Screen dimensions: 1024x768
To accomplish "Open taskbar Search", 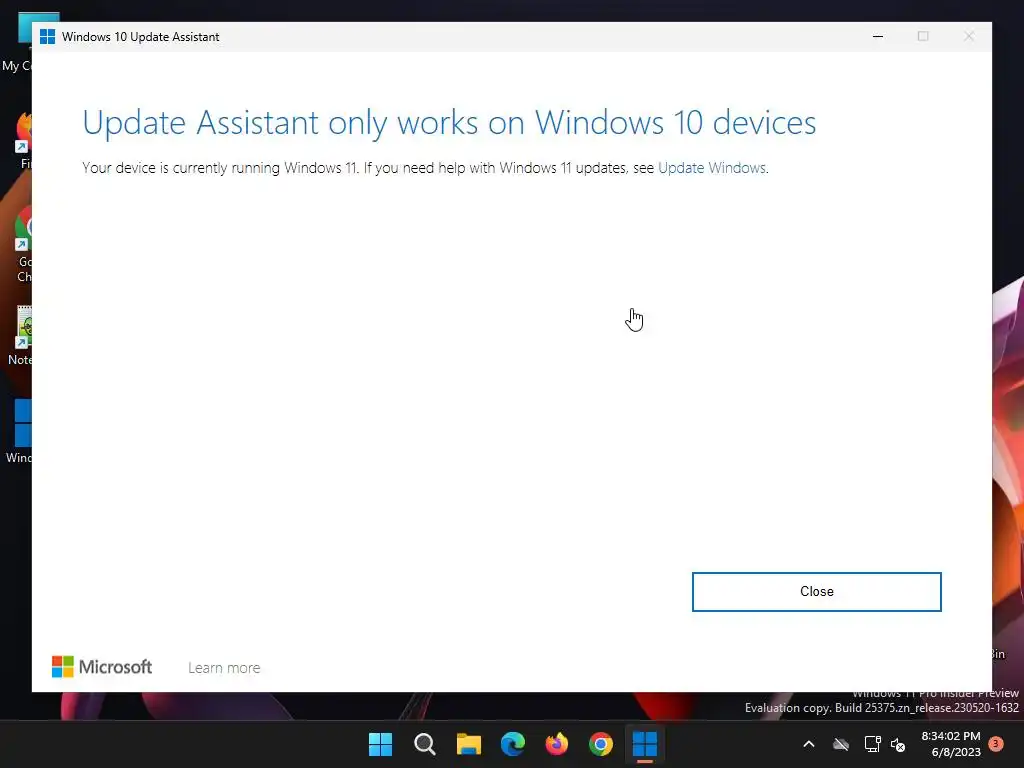I will pyautogui.click(x=424, y=744).
